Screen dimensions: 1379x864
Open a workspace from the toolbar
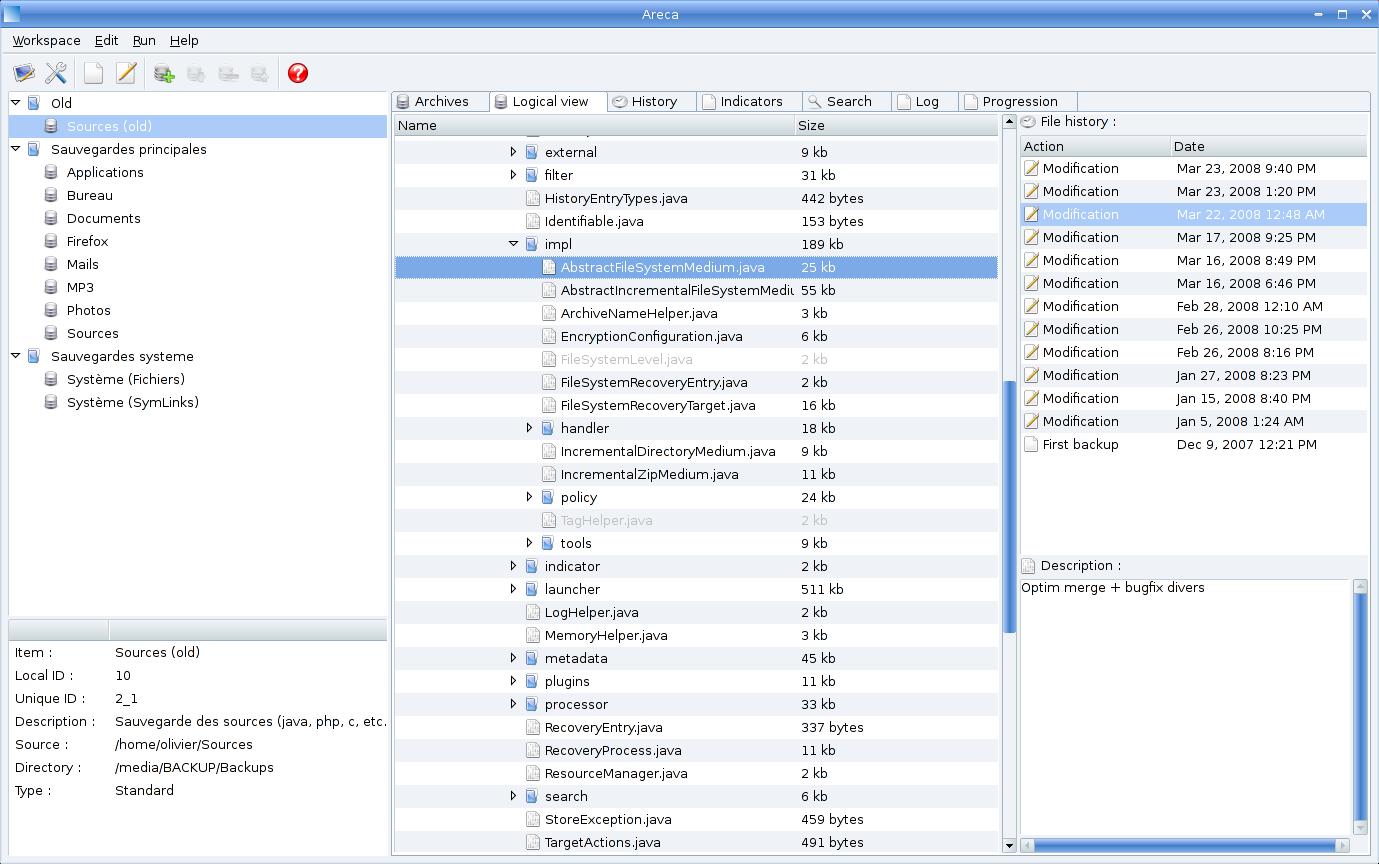tap(22, 72)
